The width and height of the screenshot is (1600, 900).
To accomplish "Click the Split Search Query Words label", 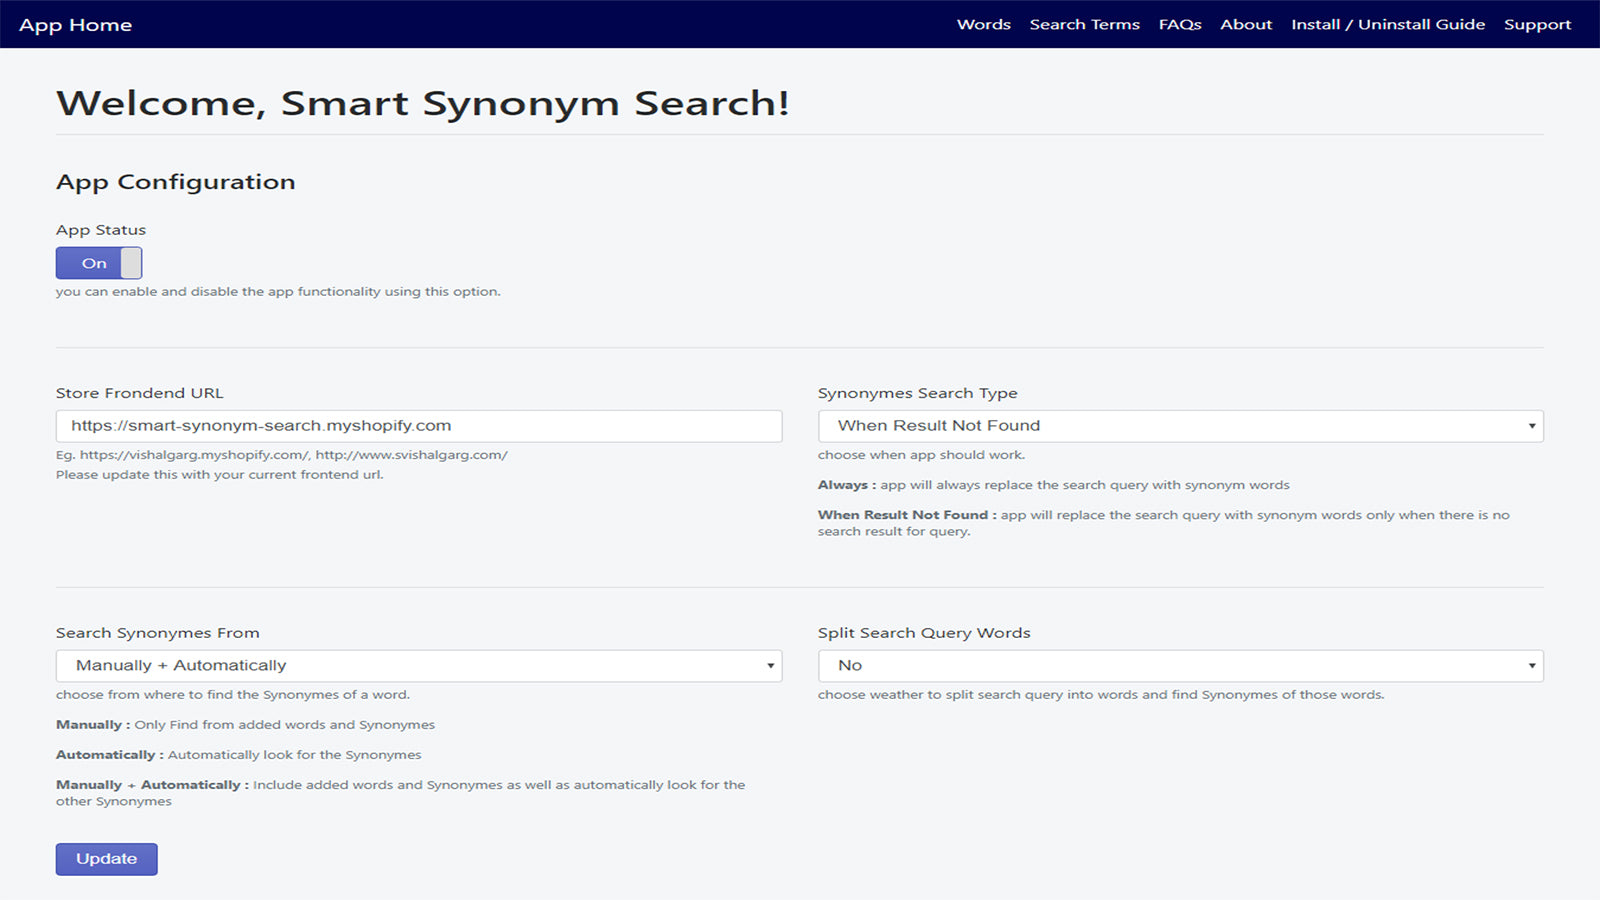I will point(923,633).
